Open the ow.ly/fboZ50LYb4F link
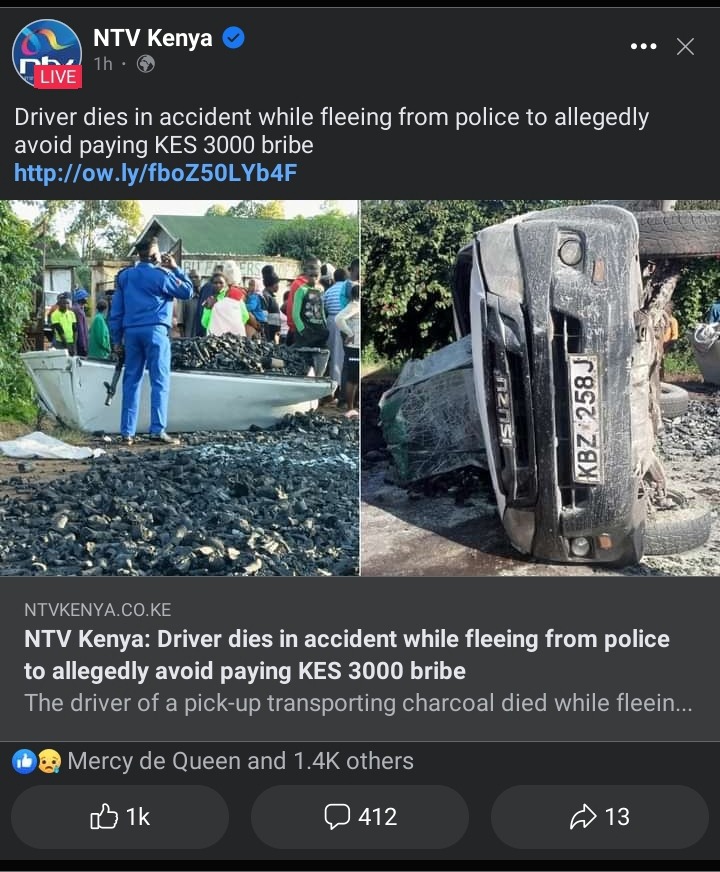Image resolution: width=720 pixels, height=872 pixels. tap(155, 173)
